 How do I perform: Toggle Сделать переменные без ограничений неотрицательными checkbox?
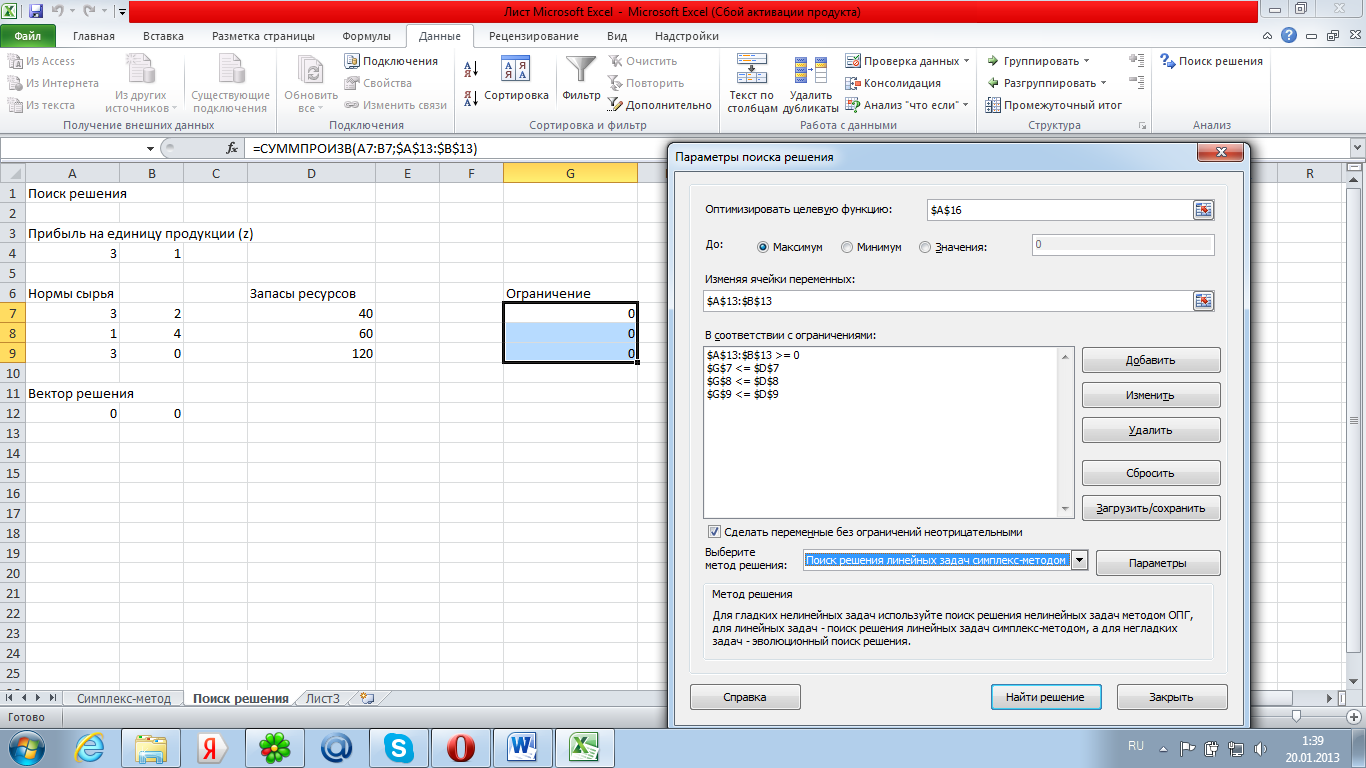click(x=714, y=532)
